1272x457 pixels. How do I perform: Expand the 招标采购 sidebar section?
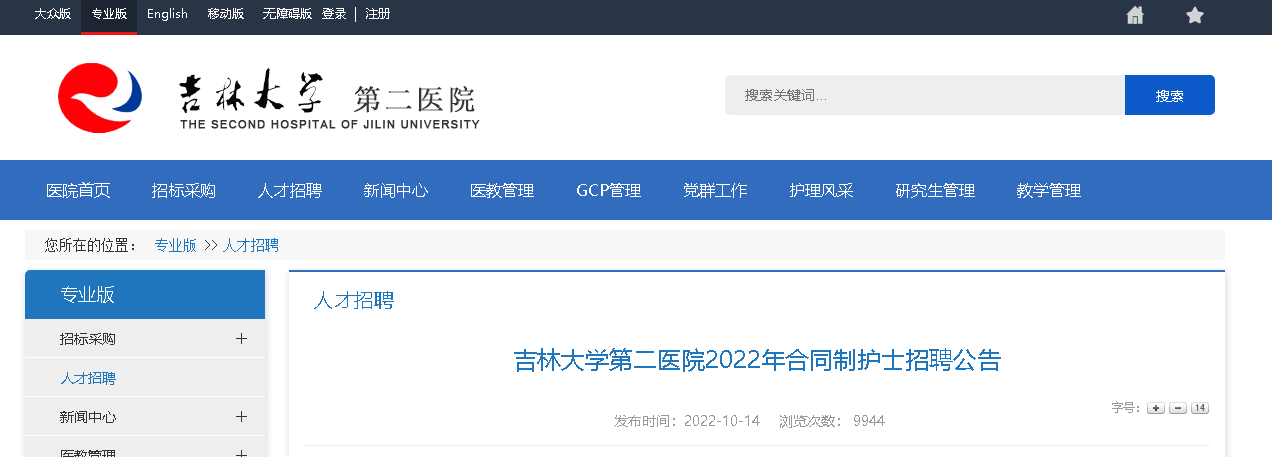(241, 339)
